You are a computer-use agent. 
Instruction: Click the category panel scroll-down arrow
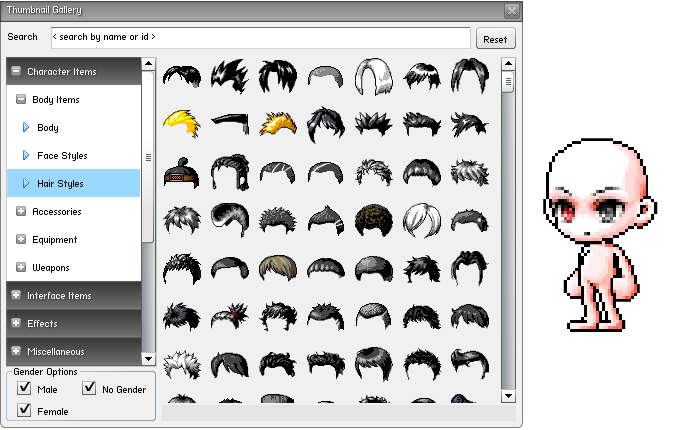148,359
